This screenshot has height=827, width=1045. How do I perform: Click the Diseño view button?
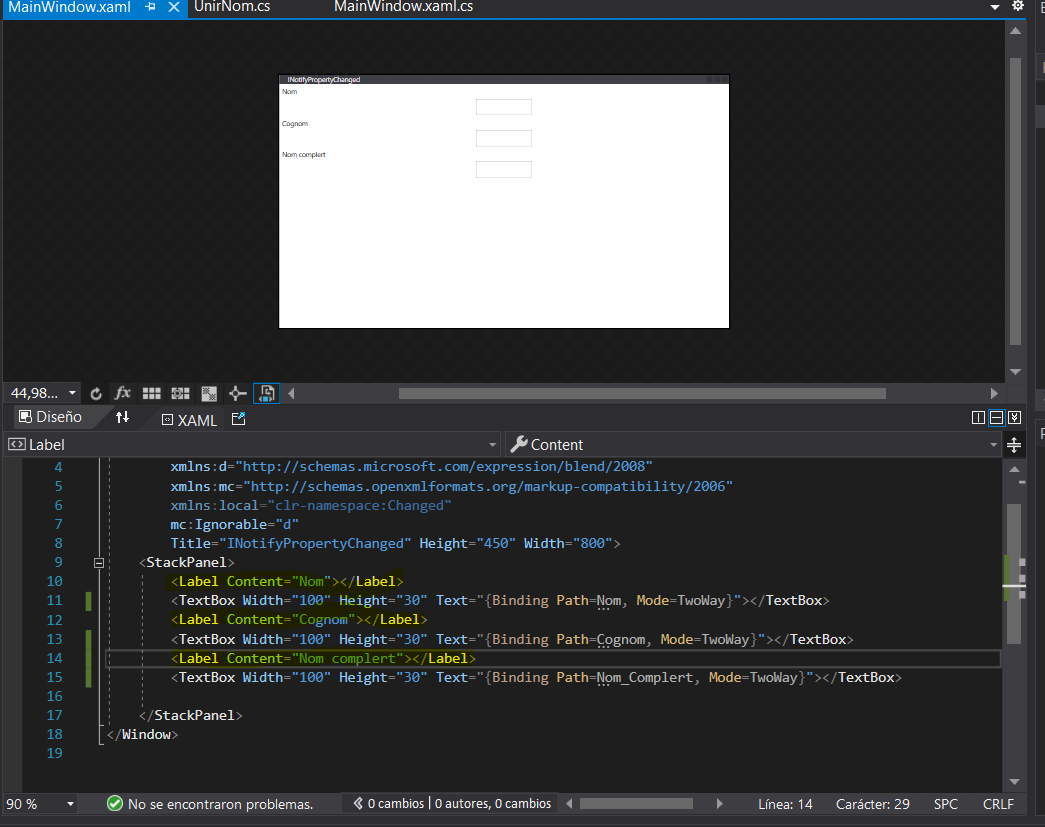tap(50, 418)
